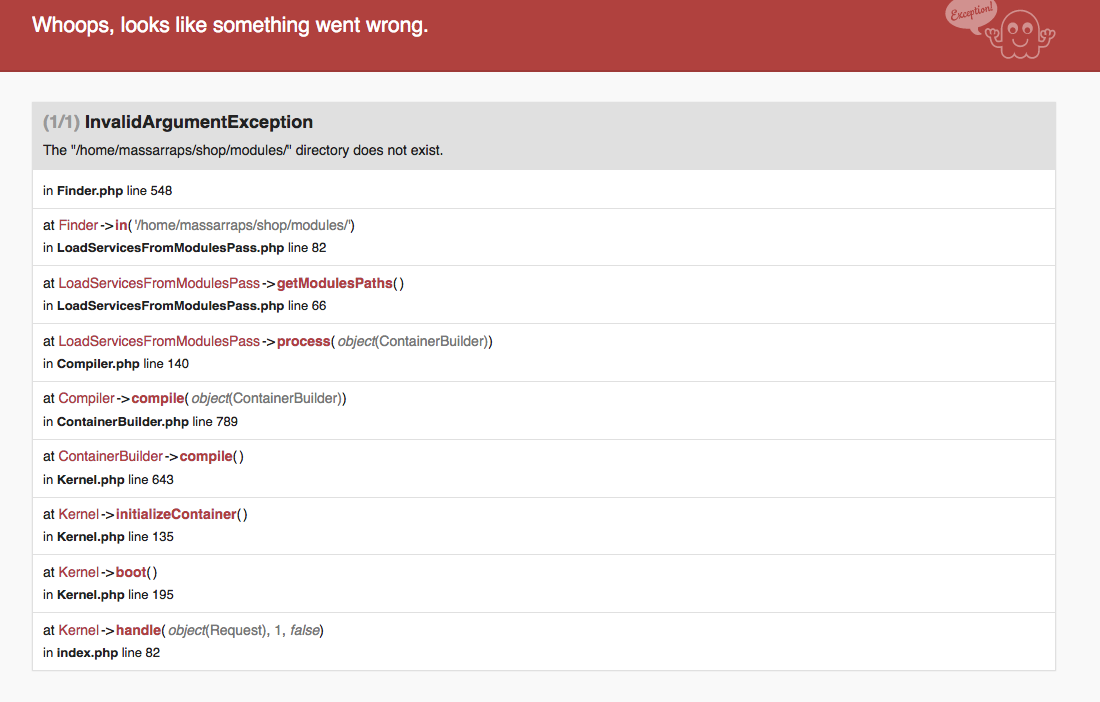Click the Kernel handle method

point(138,630)
